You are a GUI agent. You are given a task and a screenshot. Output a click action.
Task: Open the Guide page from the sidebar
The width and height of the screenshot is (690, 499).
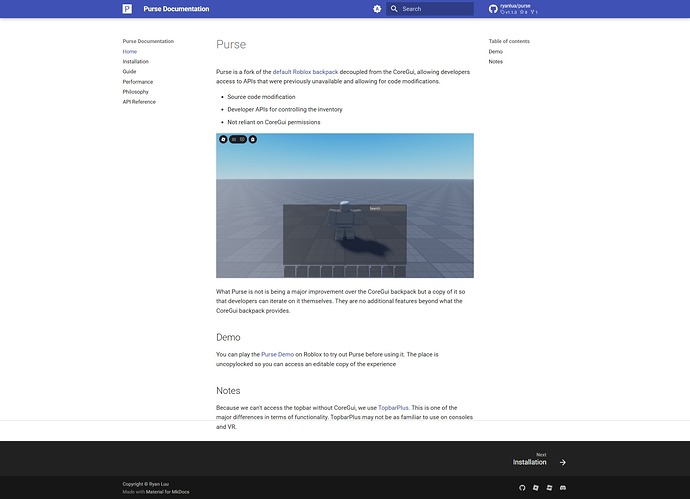click(129, 71)
